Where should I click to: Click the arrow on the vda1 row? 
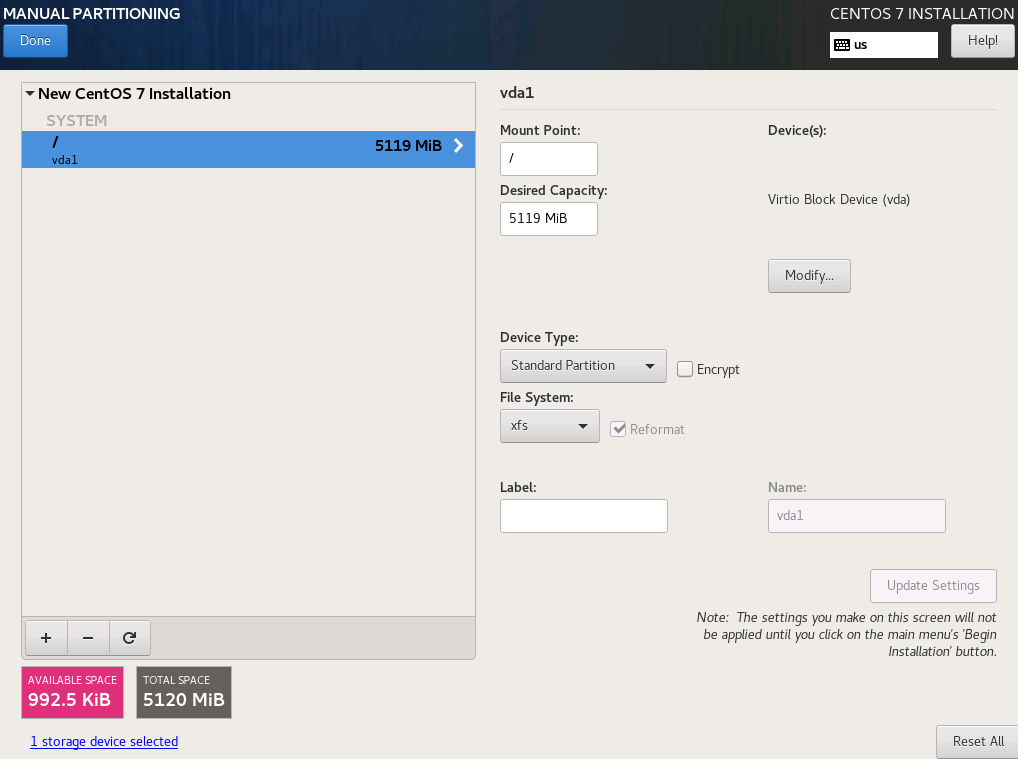coord(459,146)
